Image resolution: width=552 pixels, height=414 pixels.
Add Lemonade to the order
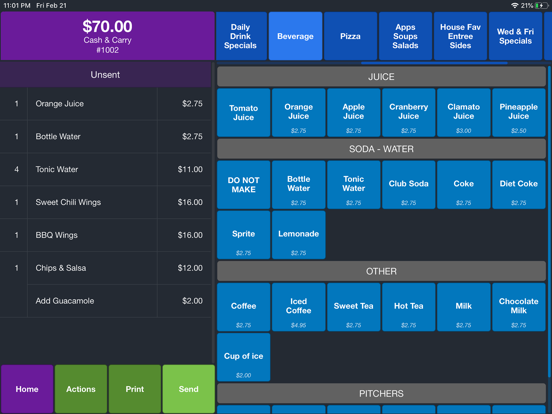tap(299, 235)
